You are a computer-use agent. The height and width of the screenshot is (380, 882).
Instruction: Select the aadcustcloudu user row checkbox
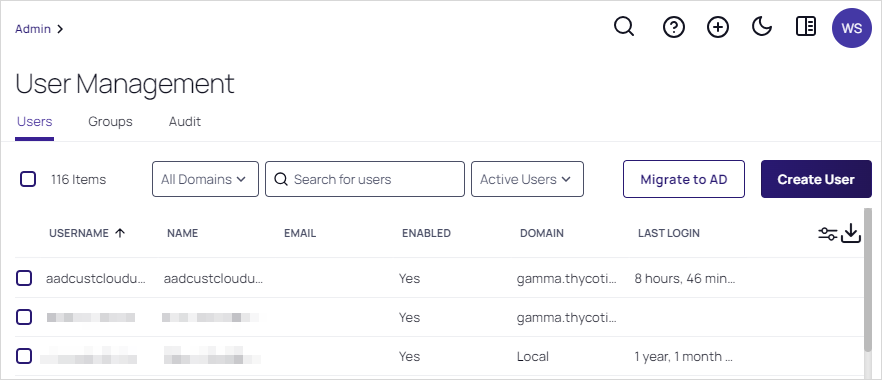tap(24, 278)
